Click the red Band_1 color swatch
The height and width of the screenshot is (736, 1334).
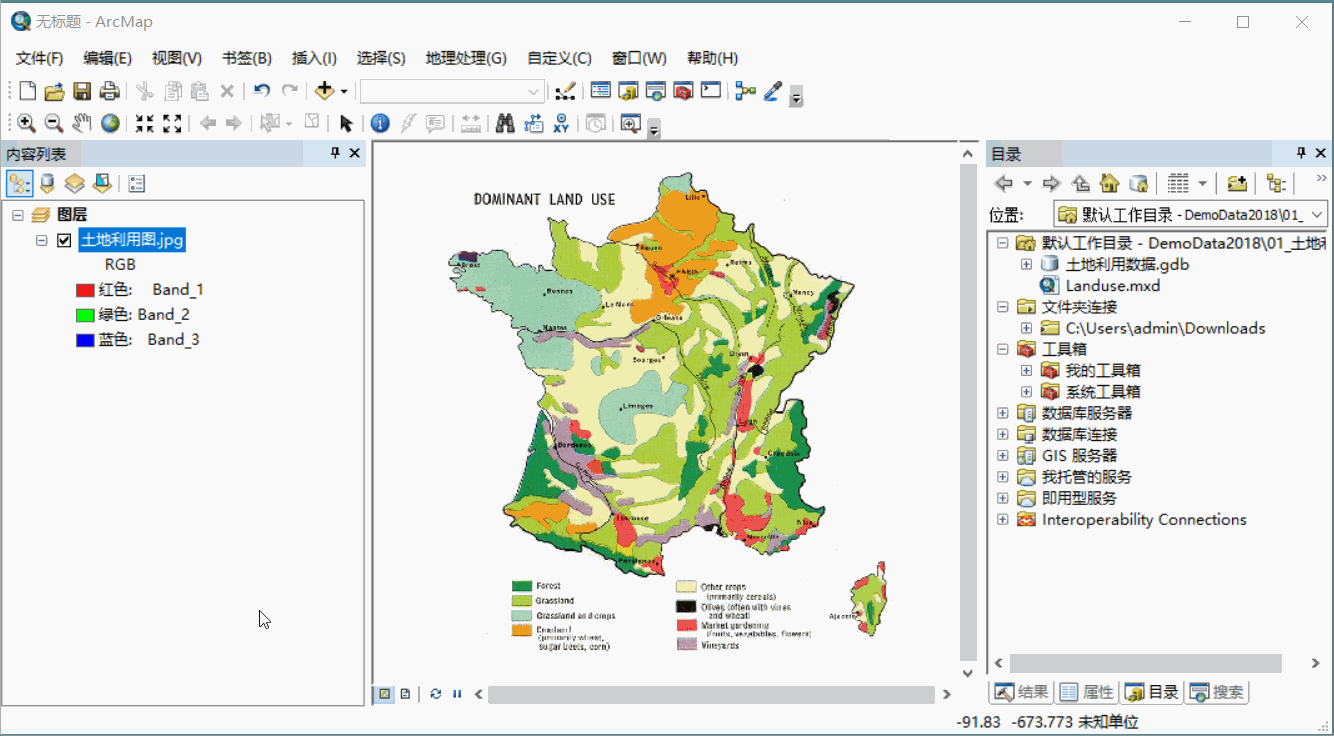[85, 290]
